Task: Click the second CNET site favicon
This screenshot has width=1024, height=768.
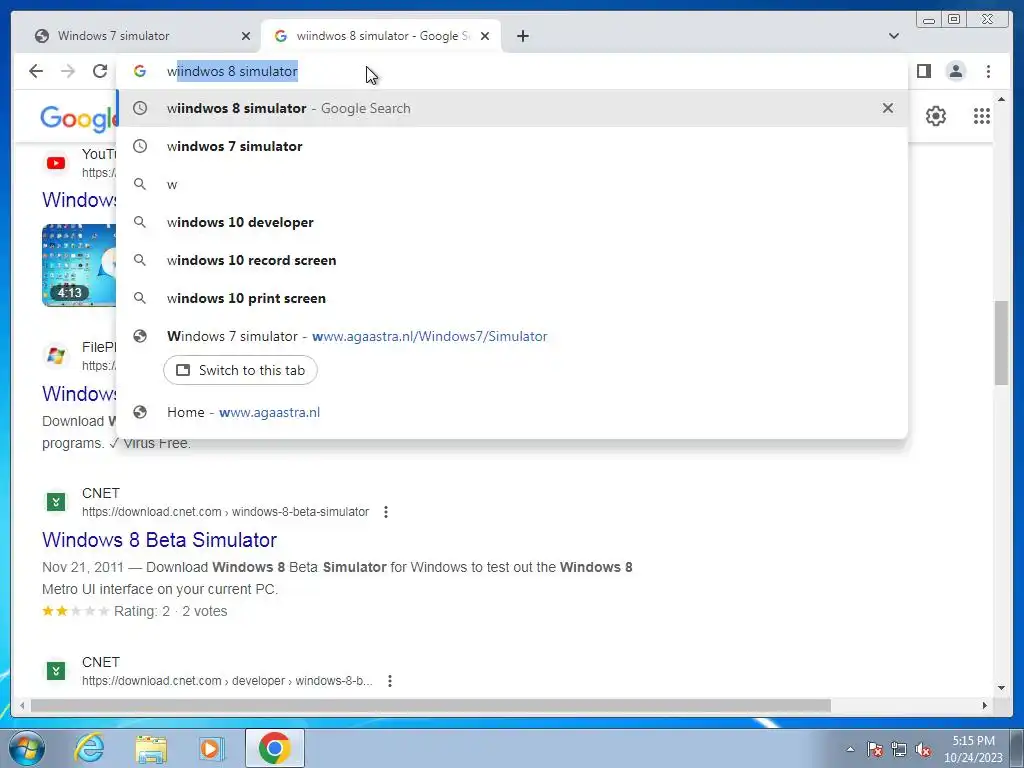Action: [x=56, y=671]
